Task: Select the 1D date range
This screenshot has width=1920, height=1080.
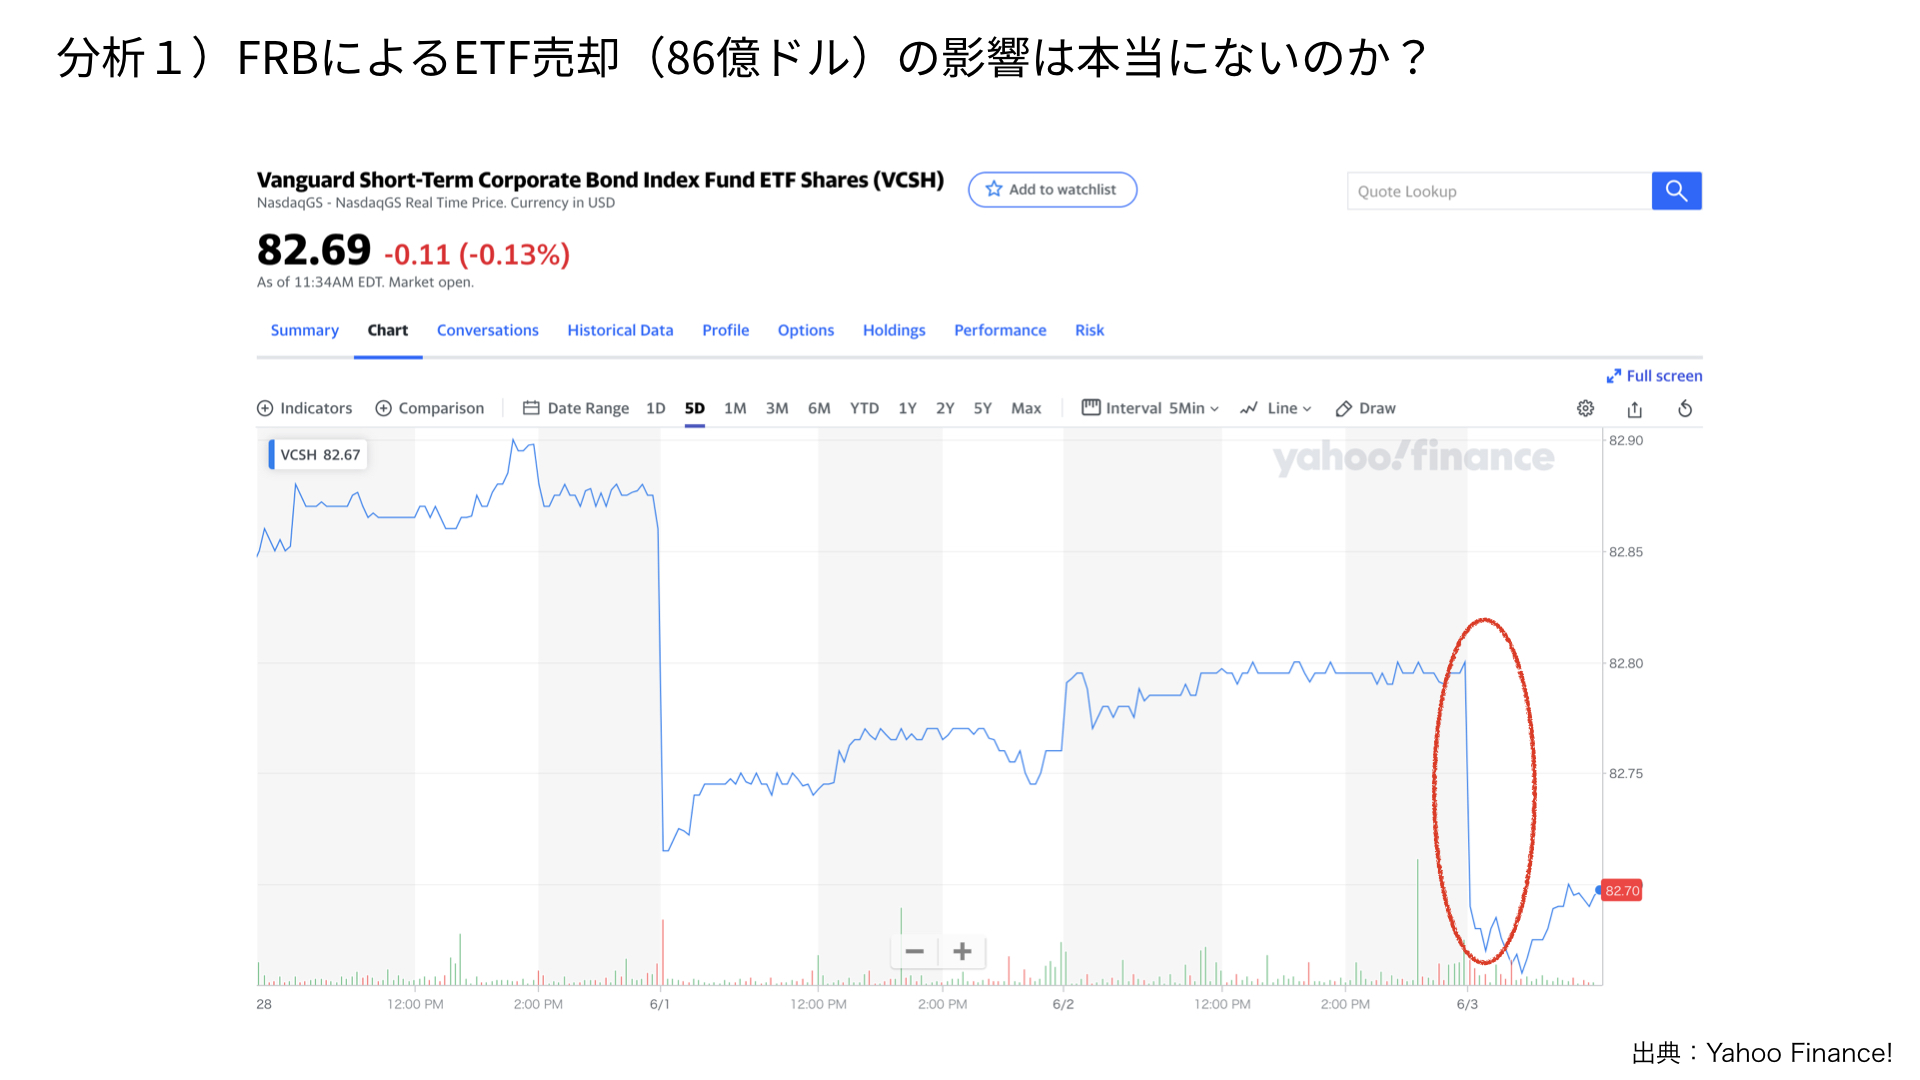Action: [655, 408]
